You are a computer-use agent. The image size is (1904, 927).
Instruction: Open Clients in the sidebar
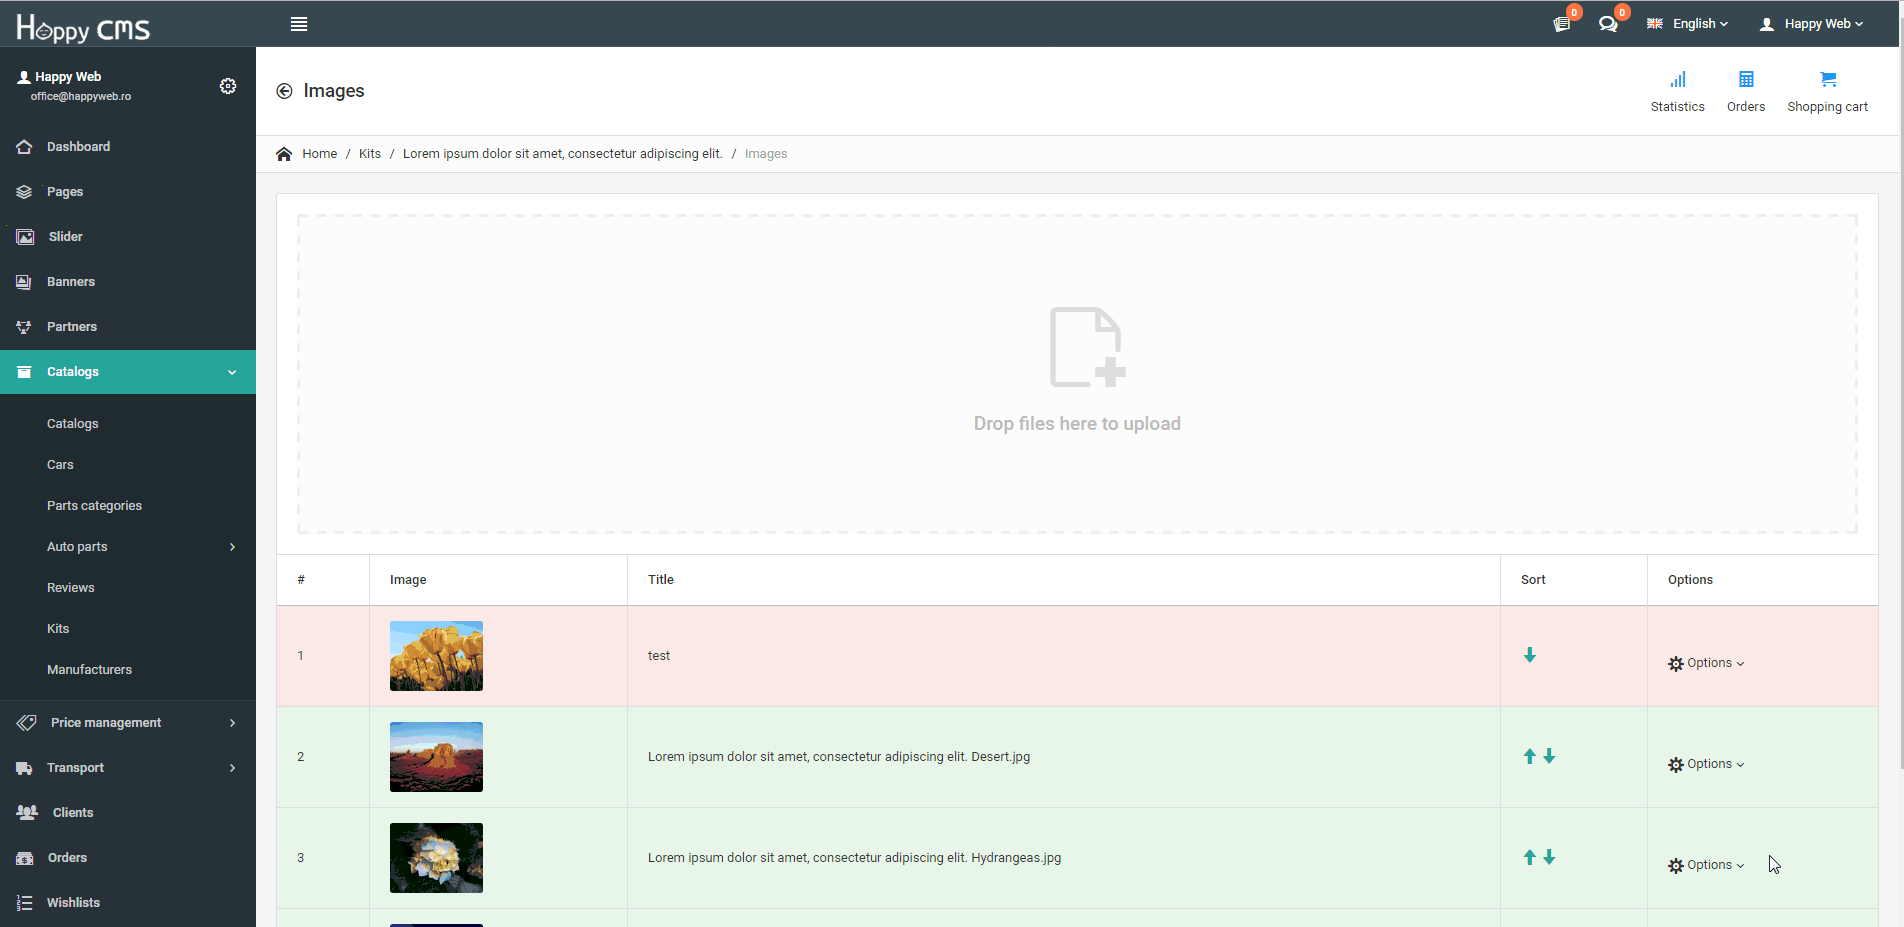128,812
